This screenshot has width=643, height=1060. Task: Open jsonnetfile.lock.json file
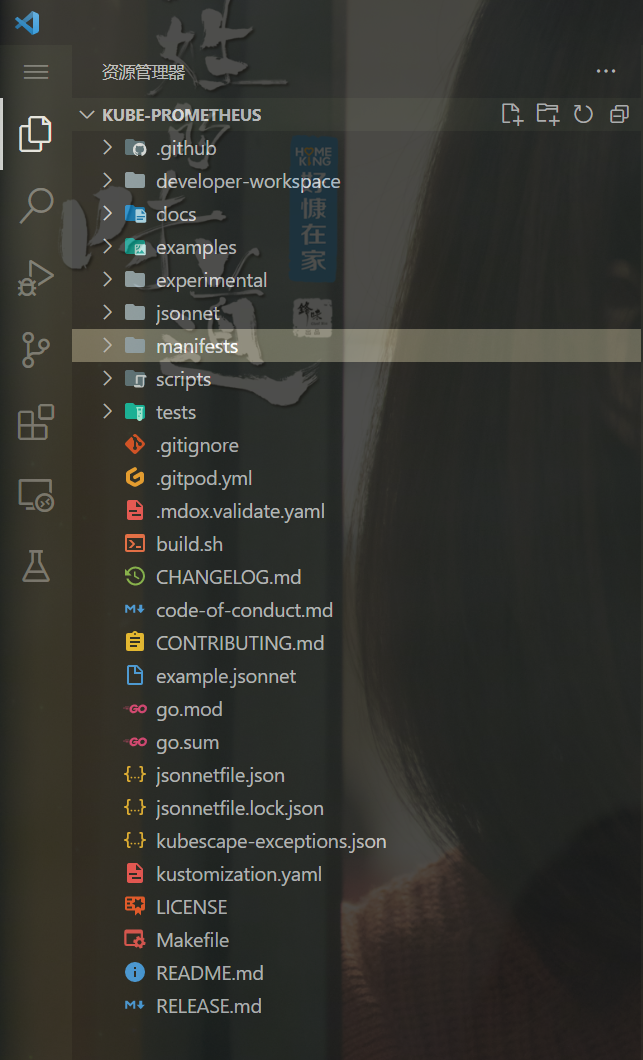click(239, 809)
